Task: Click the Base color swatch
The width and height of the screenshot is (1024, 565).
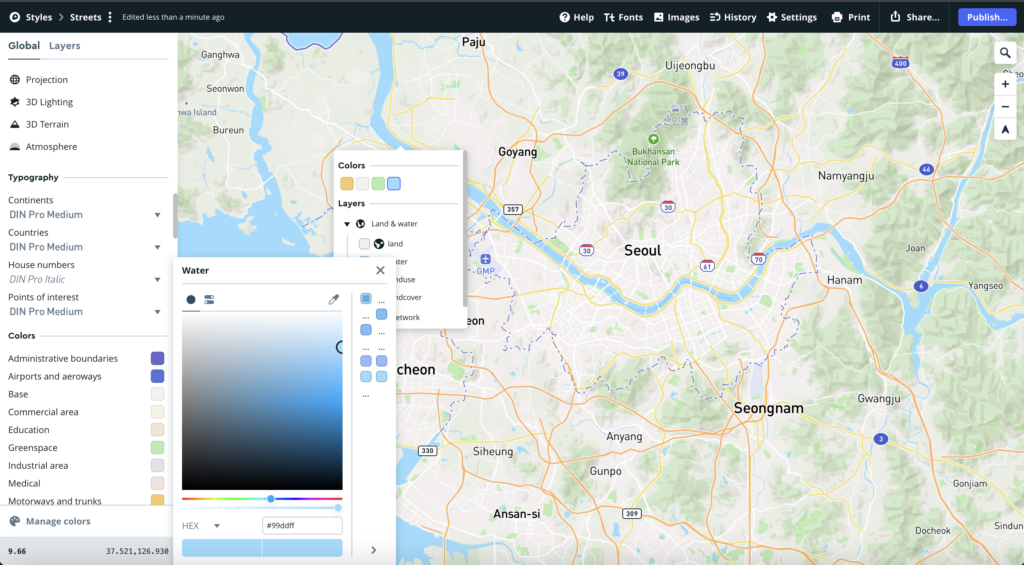Action: 157,394
